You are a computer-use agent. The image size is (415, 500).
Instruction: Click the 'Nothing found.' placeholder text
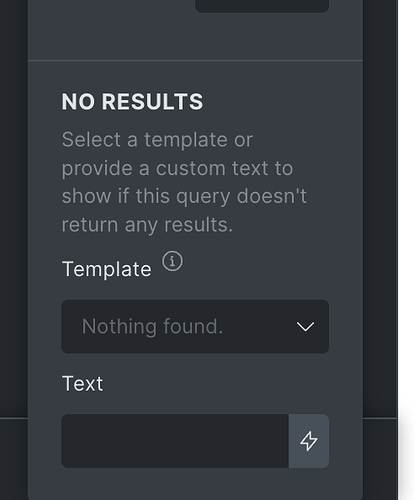click(x=152, y=326)
